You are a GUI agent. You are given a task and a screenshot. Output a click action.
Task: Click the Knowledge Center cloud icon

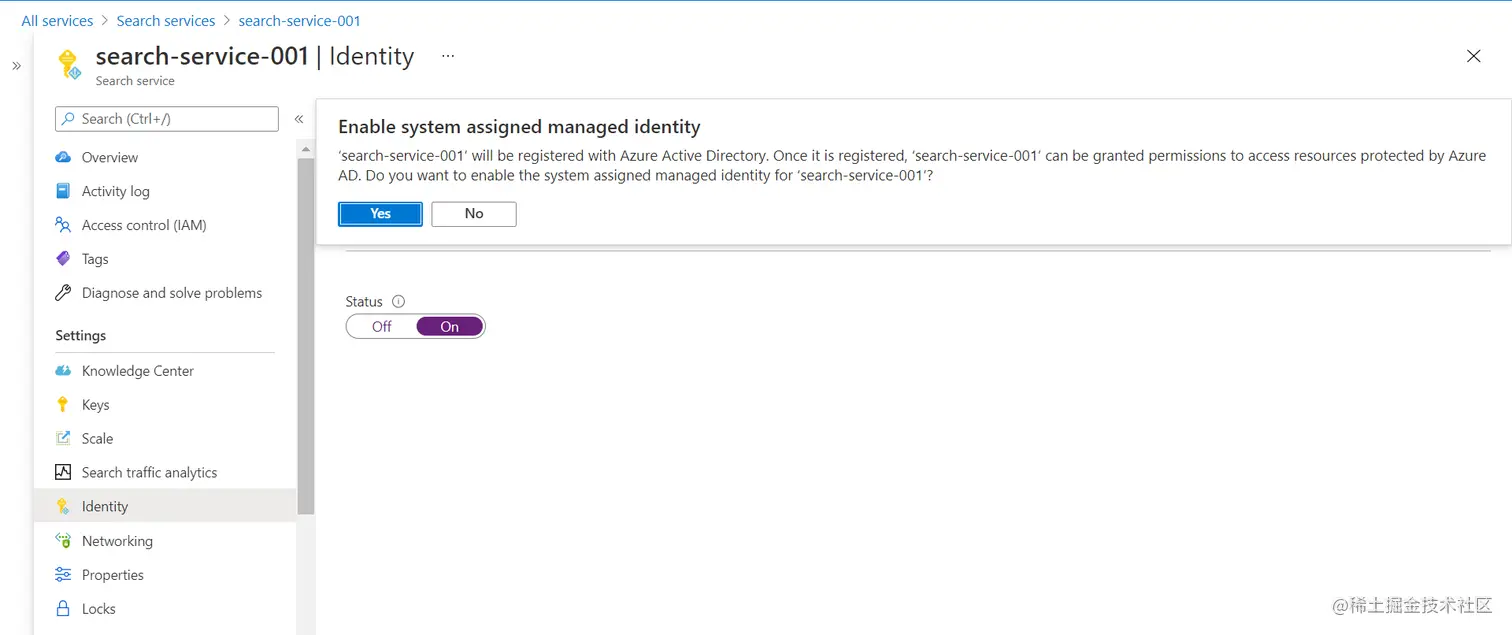[x=63, y=371]
